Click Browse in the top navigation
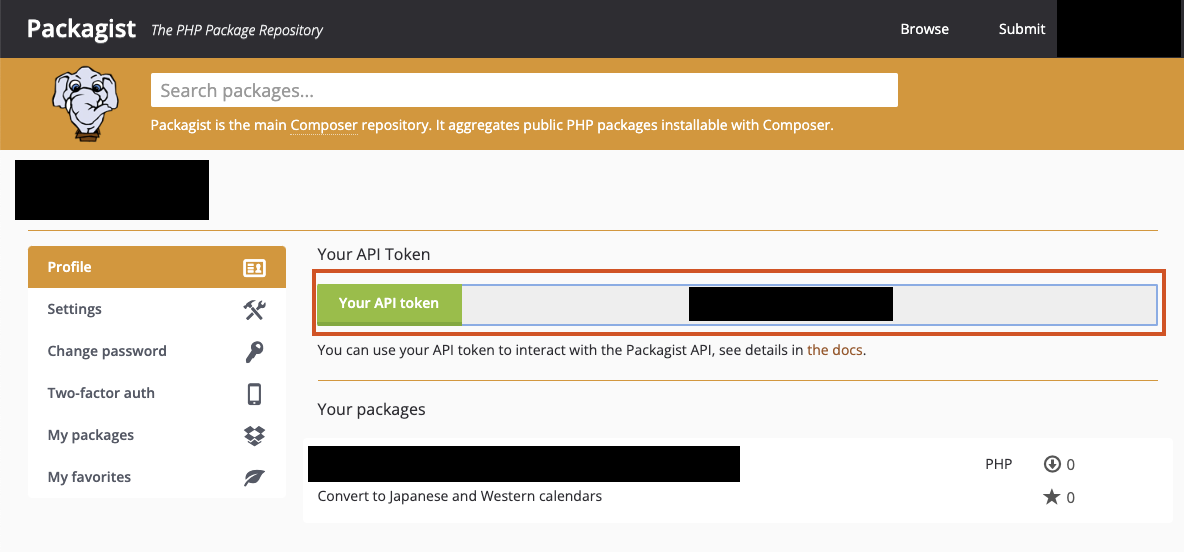1184x552 pixels. pyautogui.click(x=924, y=29)
